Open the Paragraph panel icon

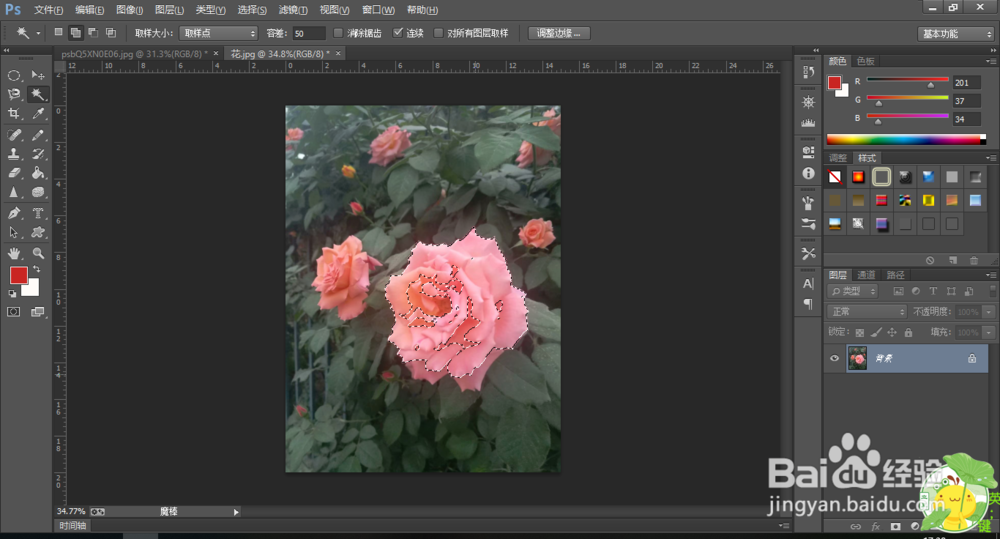[x=808, y=304]
